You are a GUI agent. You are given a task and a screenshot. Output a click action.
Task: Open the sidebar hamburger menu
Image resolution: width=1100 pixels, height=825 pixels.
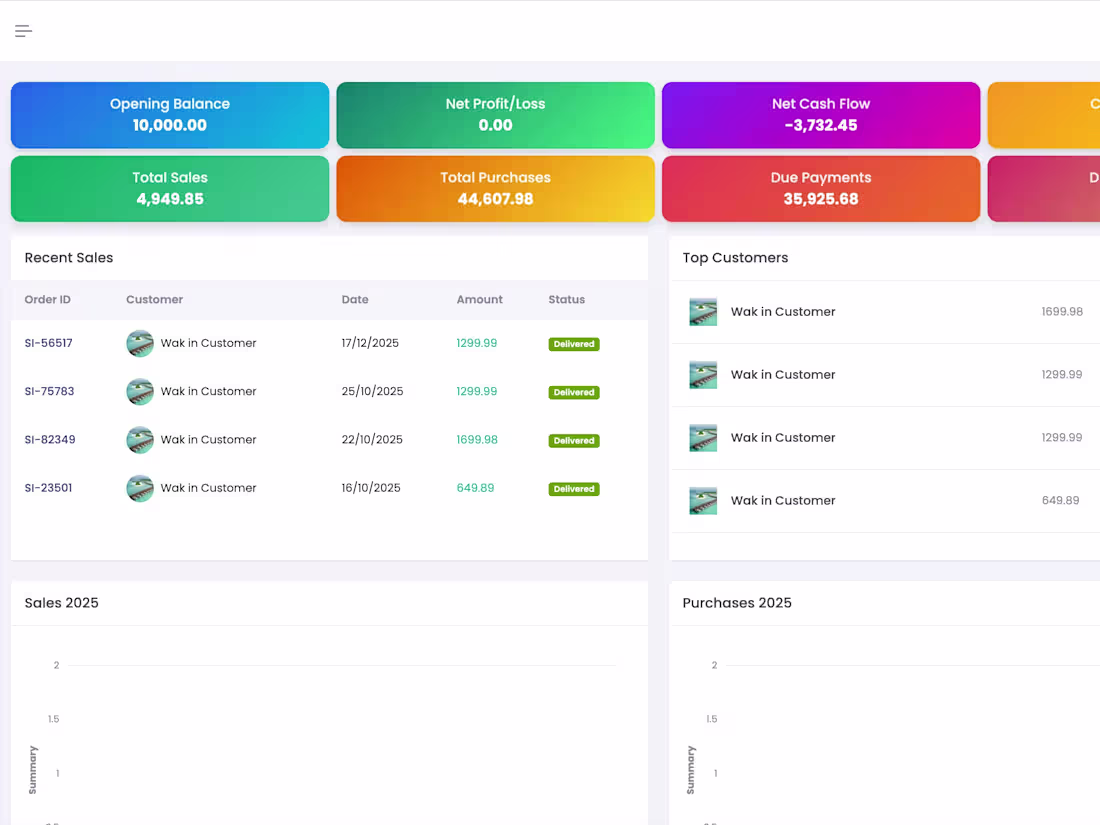pos(23,31)
